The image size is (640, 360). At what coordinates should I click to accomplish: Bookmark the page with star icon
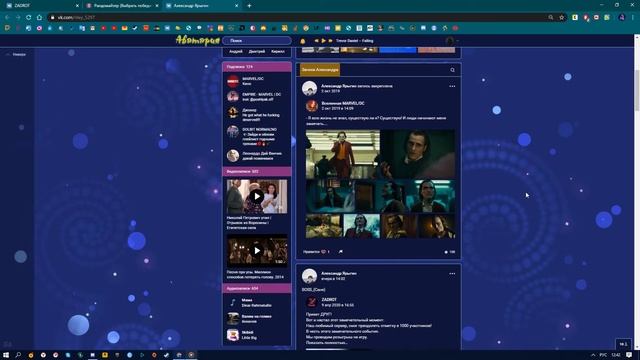point(562,18)
